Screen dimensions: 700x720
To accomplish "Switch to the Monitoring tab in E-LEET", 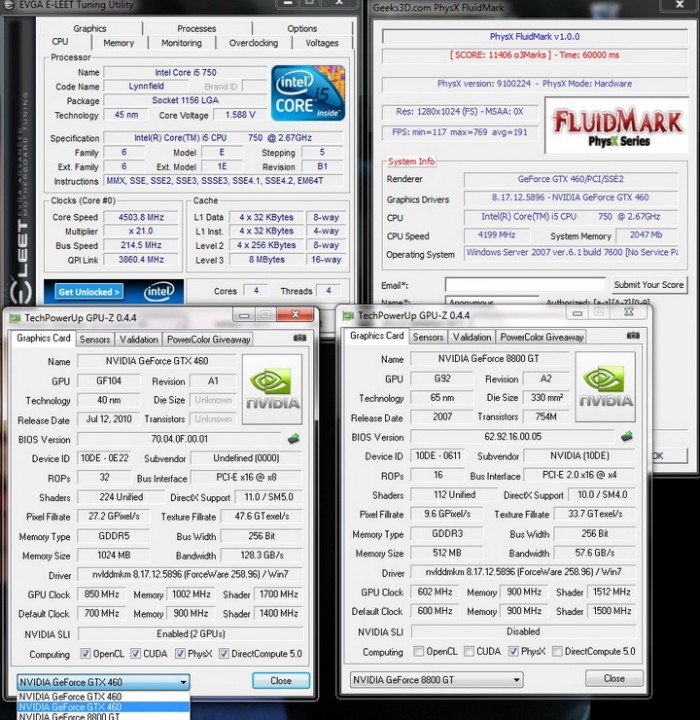I will pos(181,43).
